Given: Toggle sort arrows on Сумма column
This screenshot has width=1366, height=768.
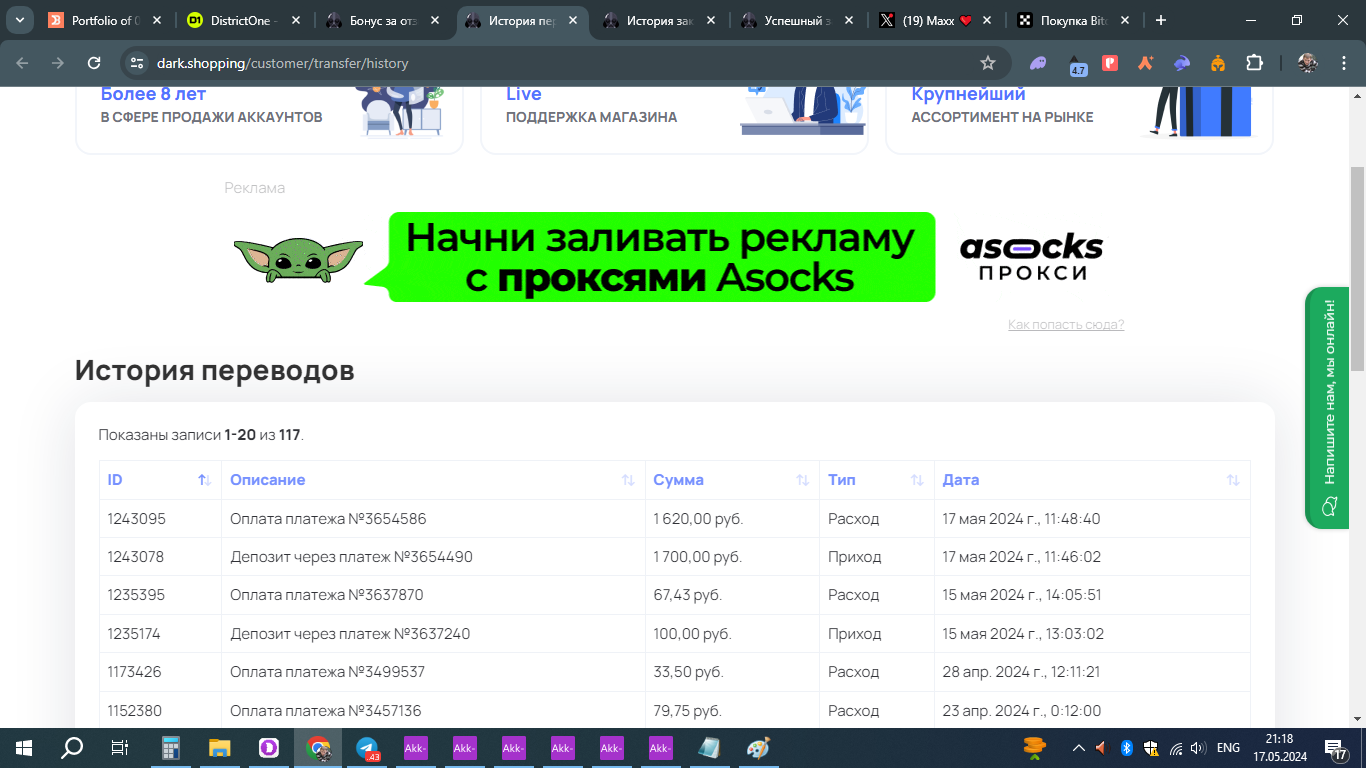Looking at the screenshot, I should click(802, 480).
